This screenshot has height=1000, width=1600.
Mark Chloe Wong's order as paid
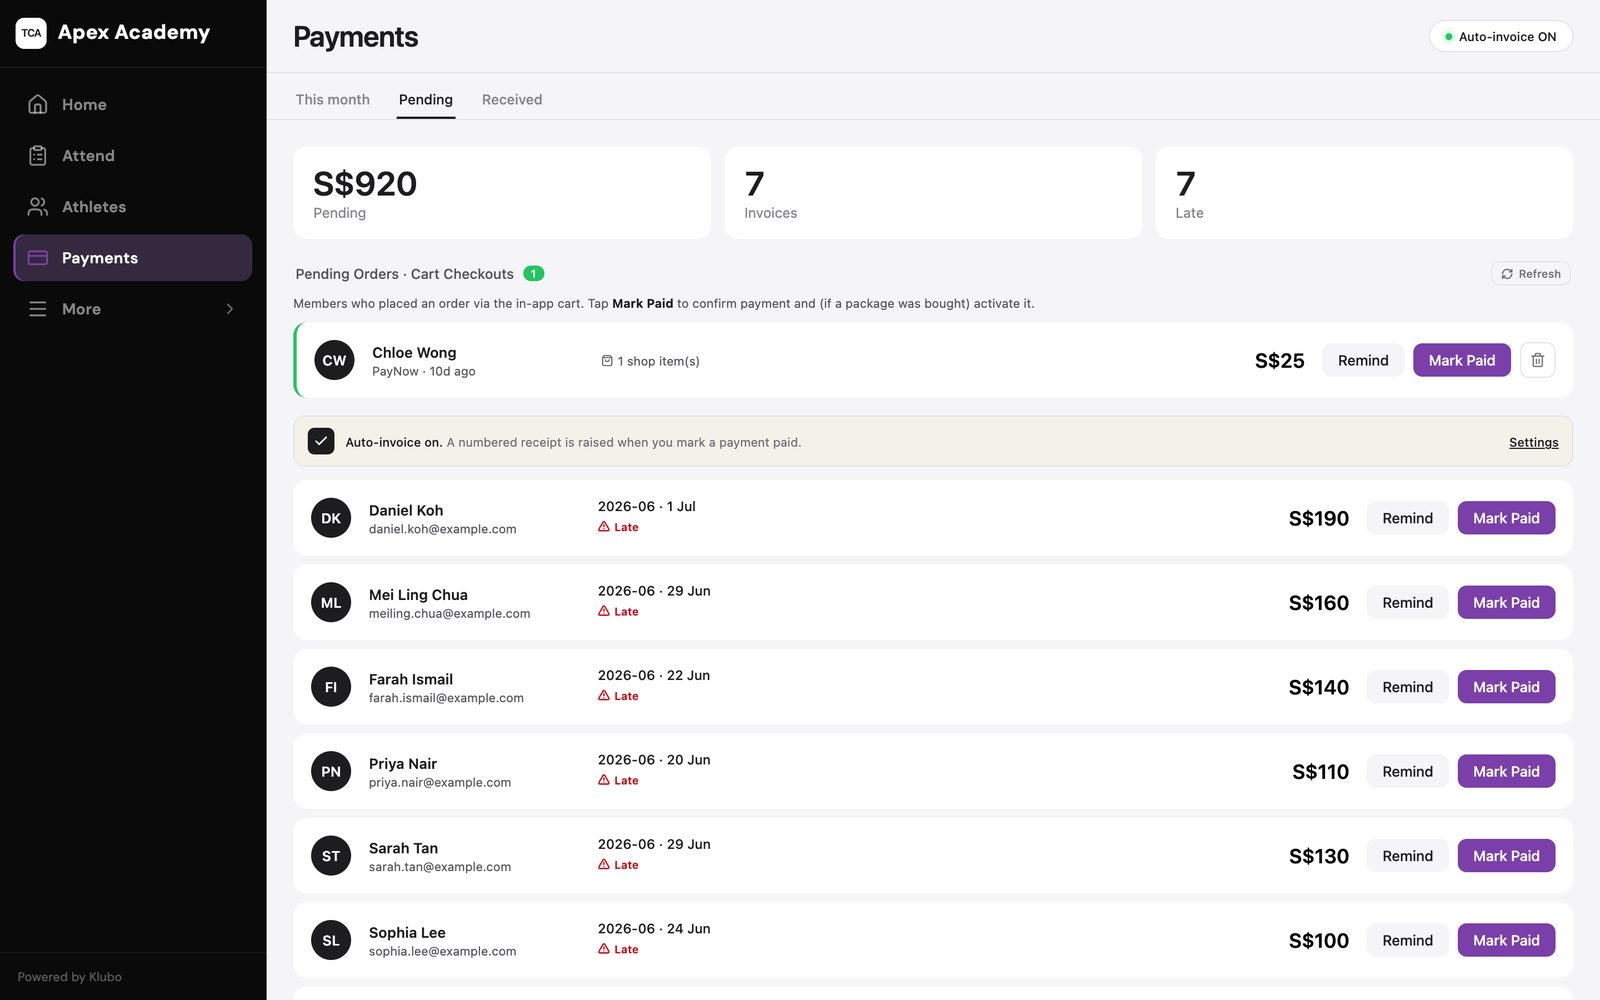point(1461,360)
